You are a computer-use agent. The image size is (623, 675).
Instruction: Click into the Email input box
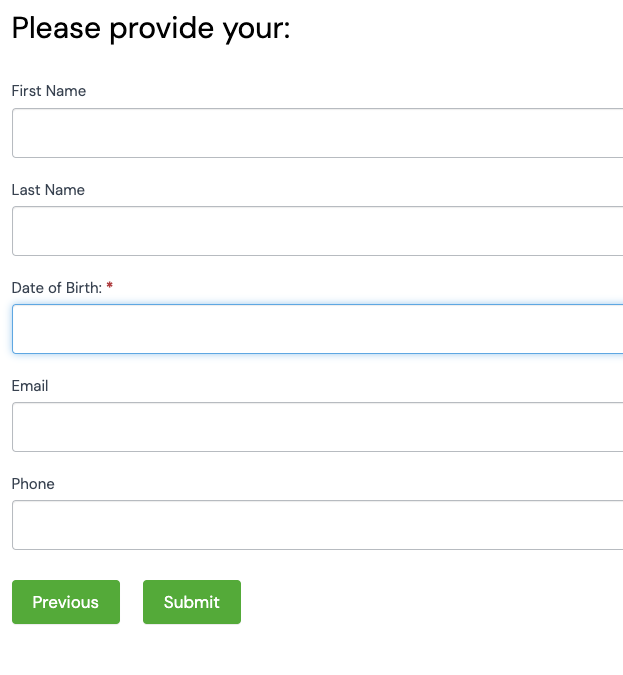pyautogui.click(x=317, y=427)
